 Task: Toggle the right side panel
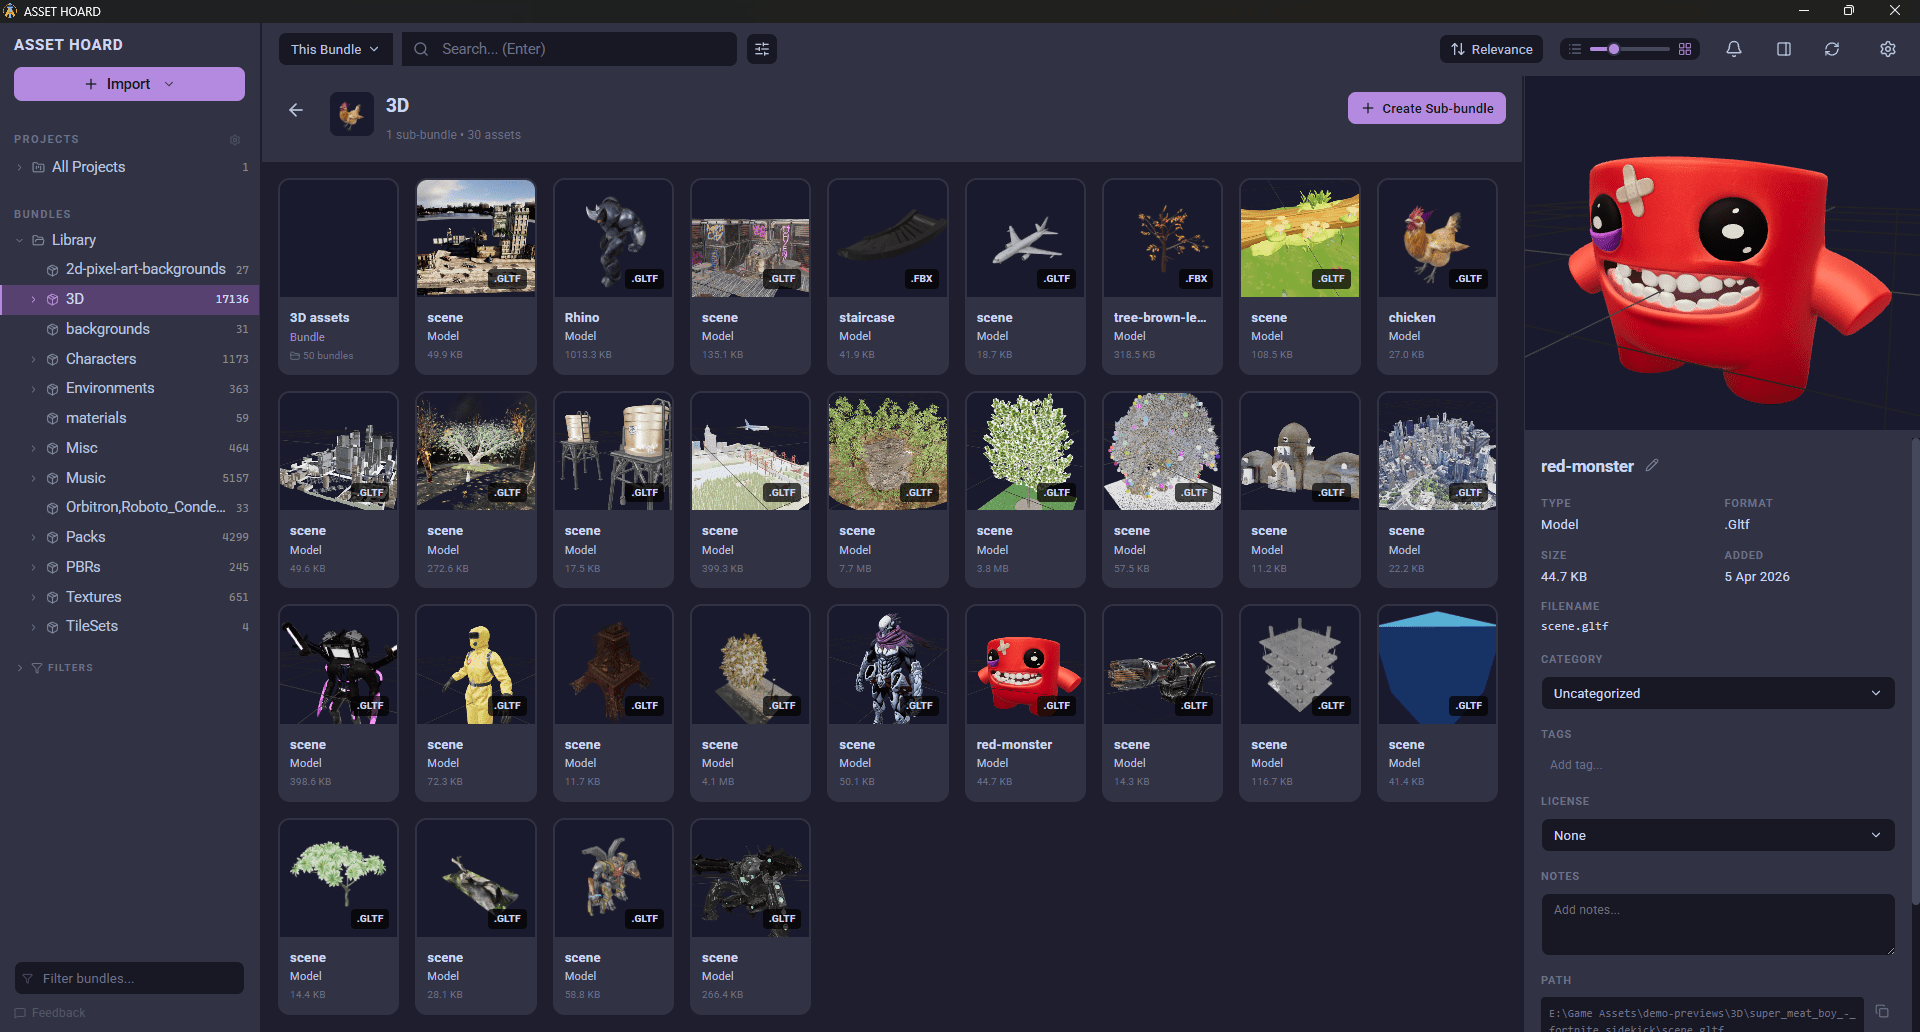(x=1783, y=48)
